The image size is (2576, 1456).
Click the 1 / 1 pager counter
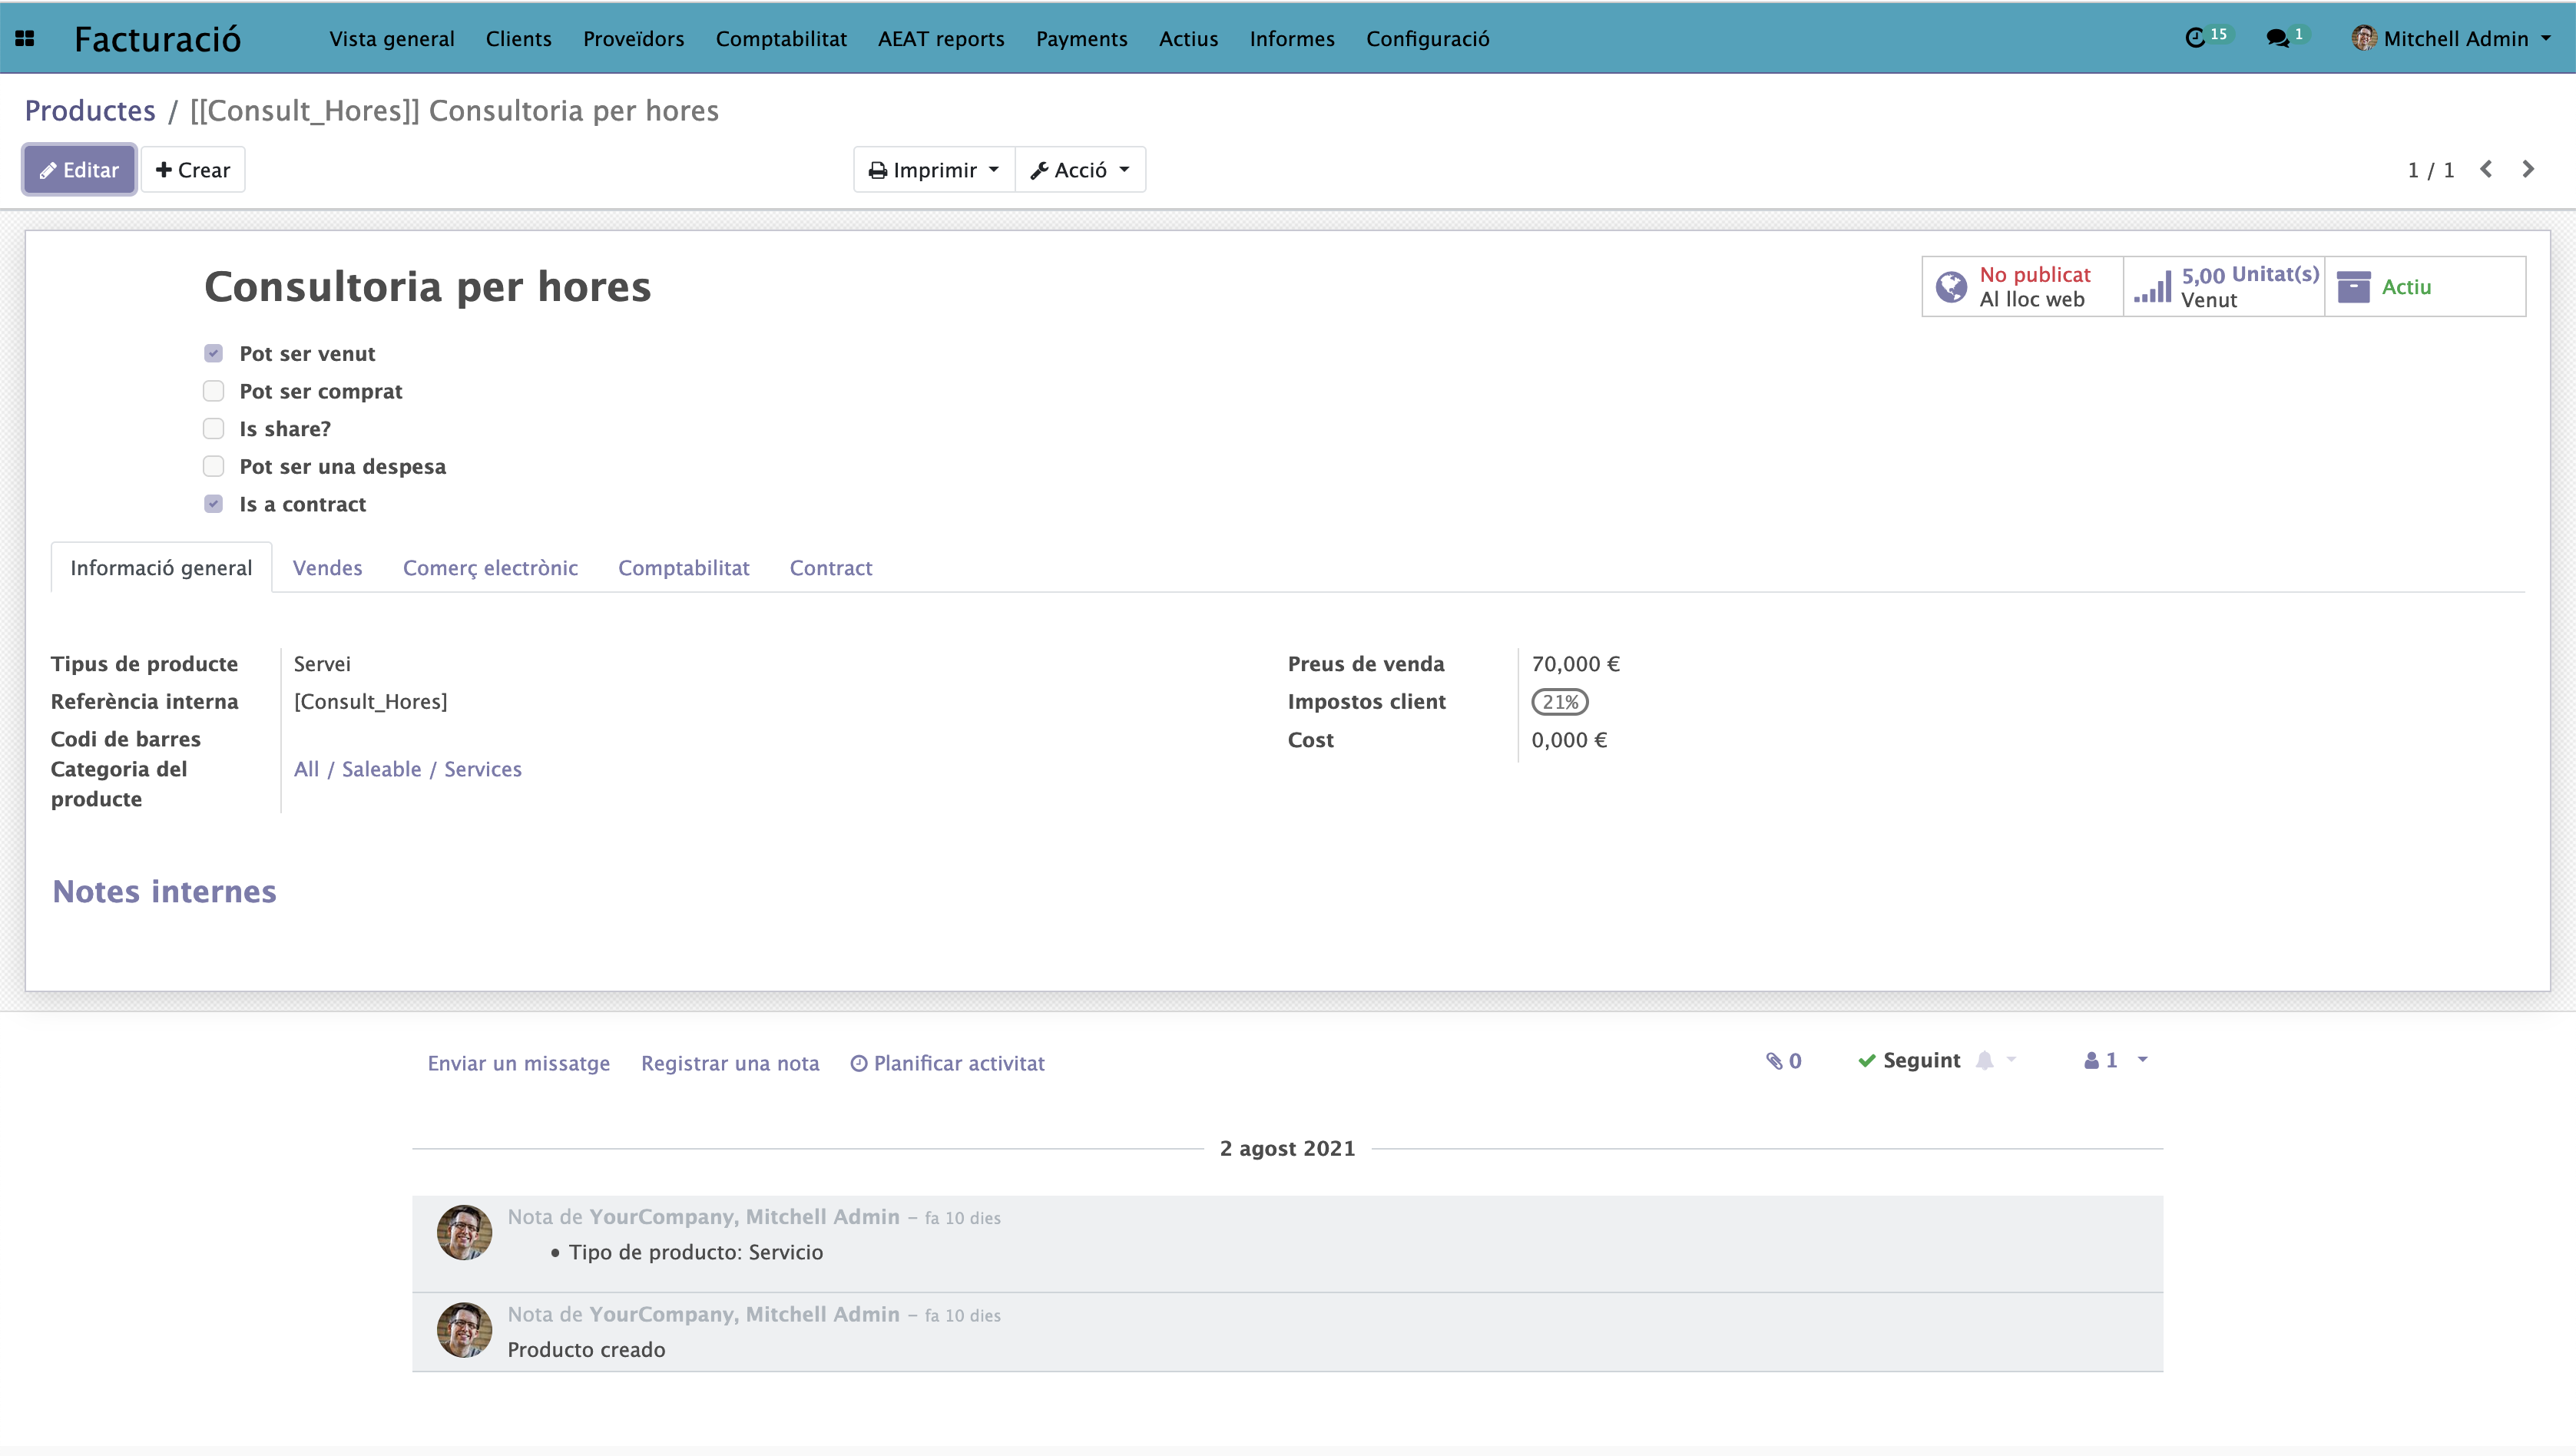pyautogui.click(x=2430, y=170)
